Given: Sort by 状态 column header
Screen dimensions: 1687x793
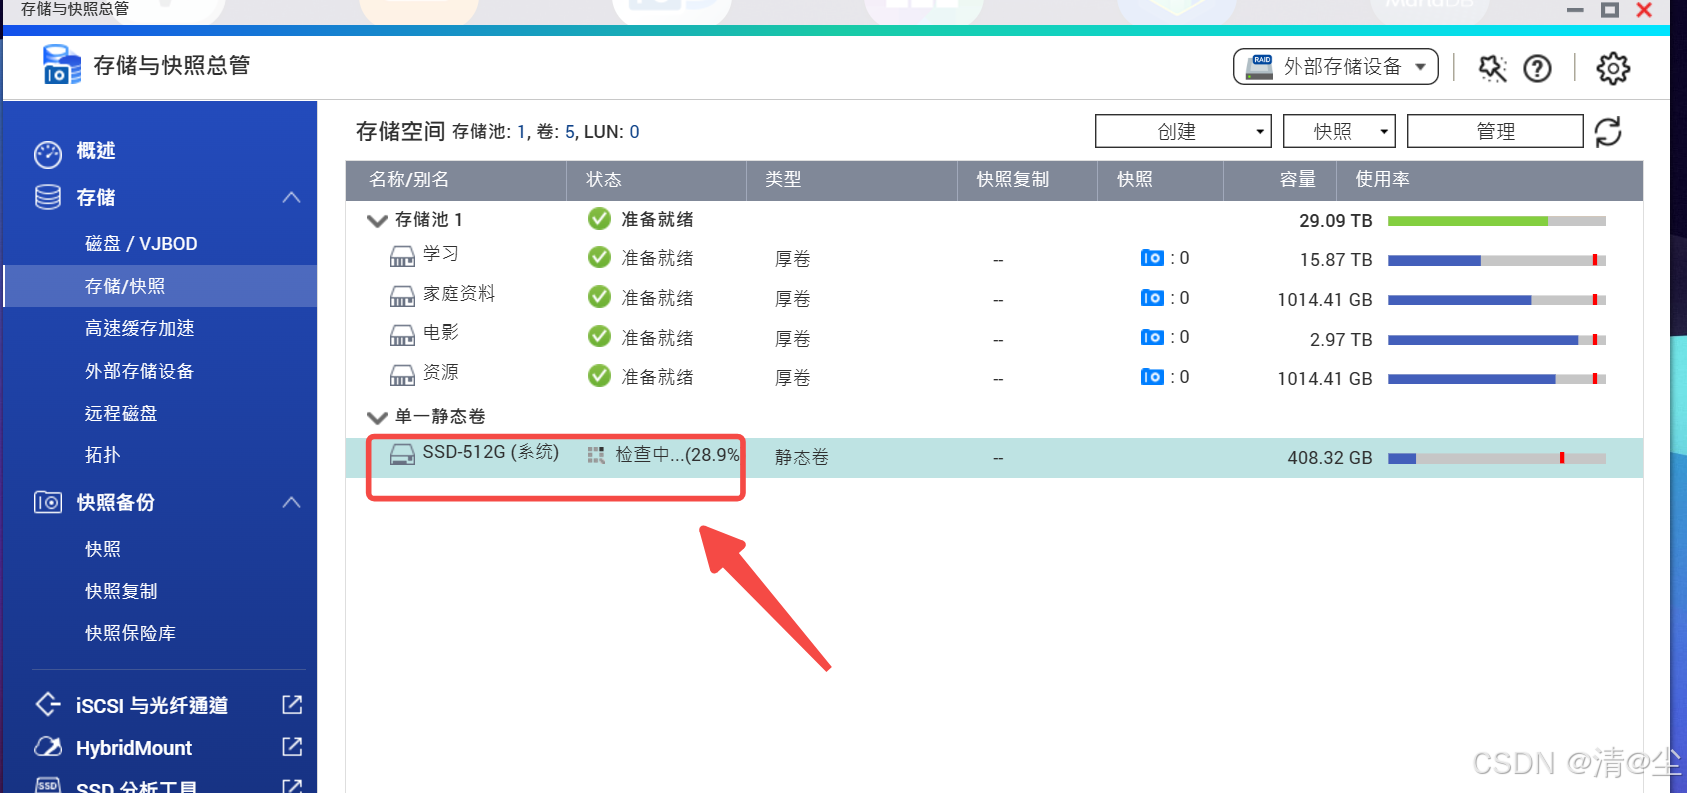Looking at the screenshot, I should [x=604, y=179].
